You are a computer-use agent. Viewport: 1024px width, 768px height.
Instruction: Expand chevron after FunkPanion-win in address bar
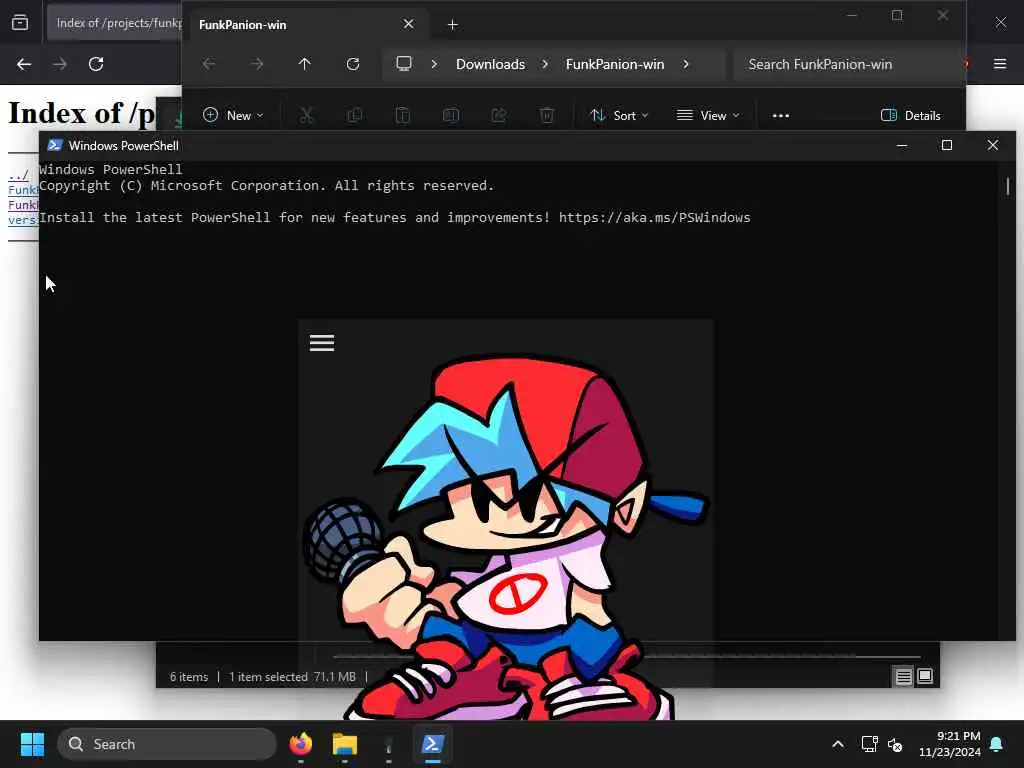(686, 64)
